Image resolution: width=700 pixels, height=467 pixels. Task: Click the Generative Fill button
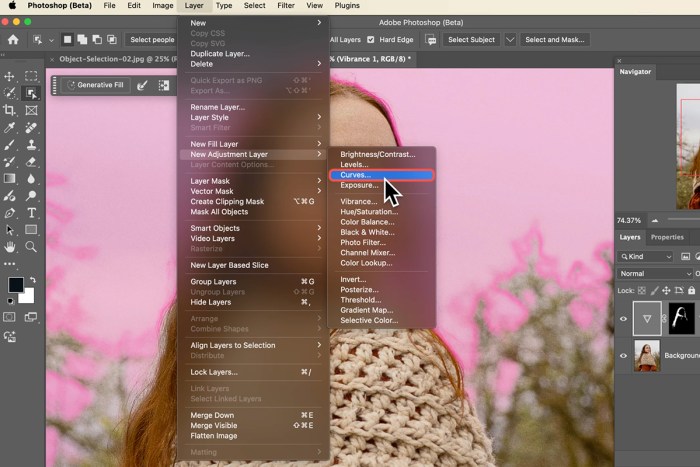click(95, 85)
